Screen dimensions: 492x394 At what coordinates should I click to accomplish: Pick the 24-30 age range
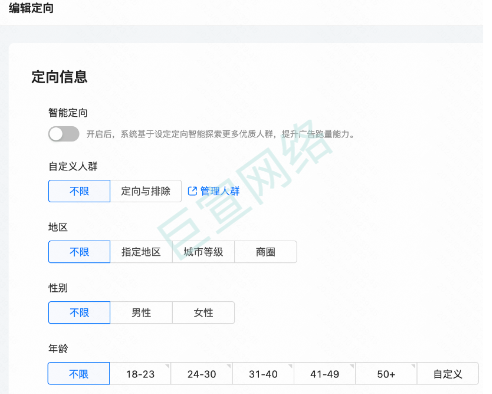[x=202, y=374]
